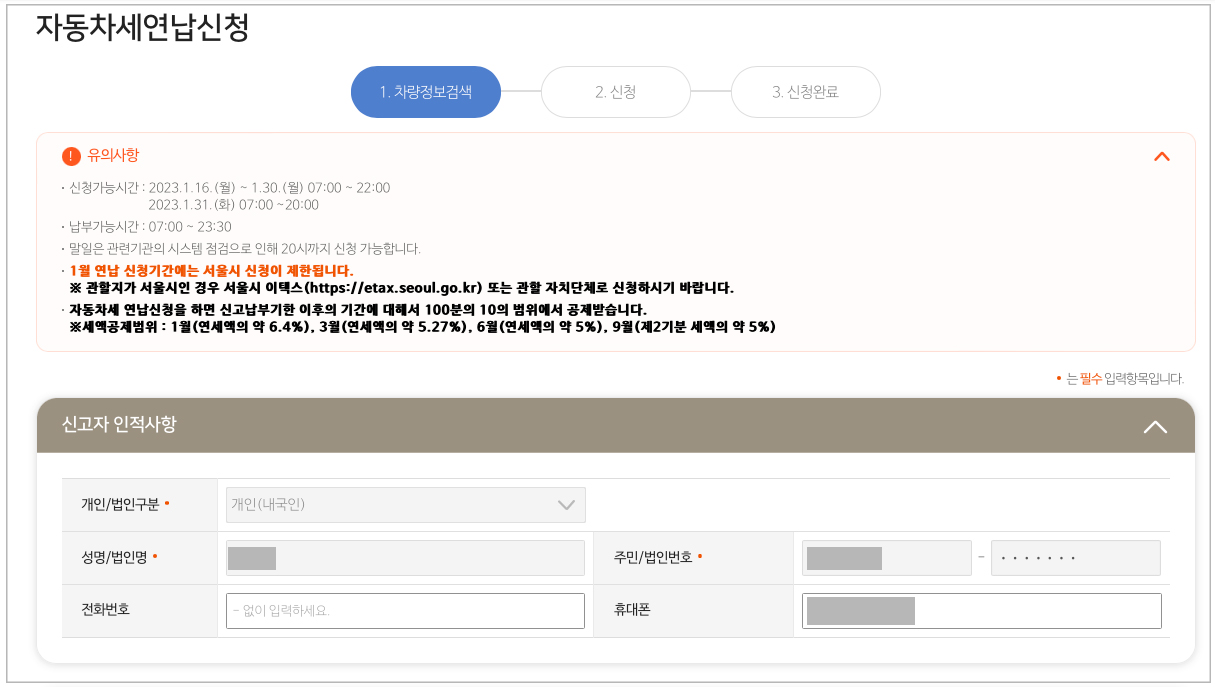Click the 휴대폰 label
The width and height of the screenshot is (1215, 687).
pos(632,609)
